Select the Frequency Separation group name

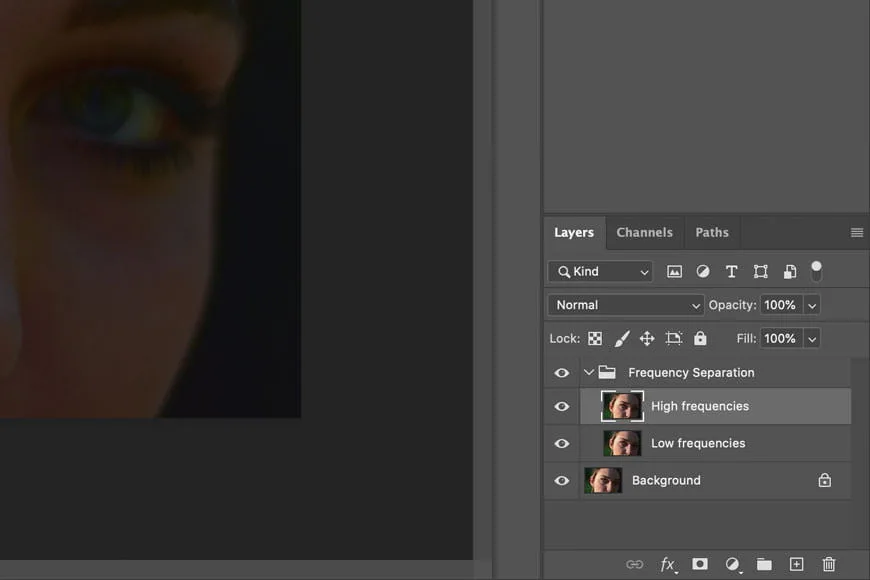point(691,373)
